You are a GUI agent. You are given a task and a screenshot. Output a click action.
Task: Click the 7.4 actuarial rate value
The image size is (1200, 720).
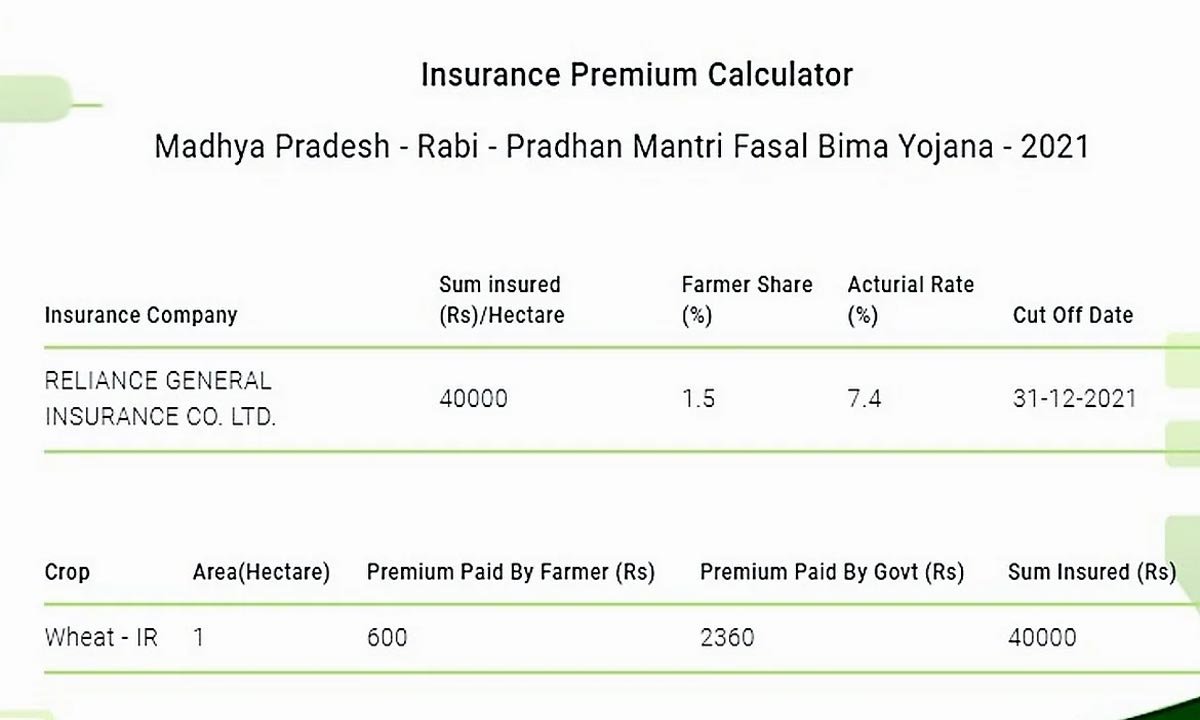864,398
